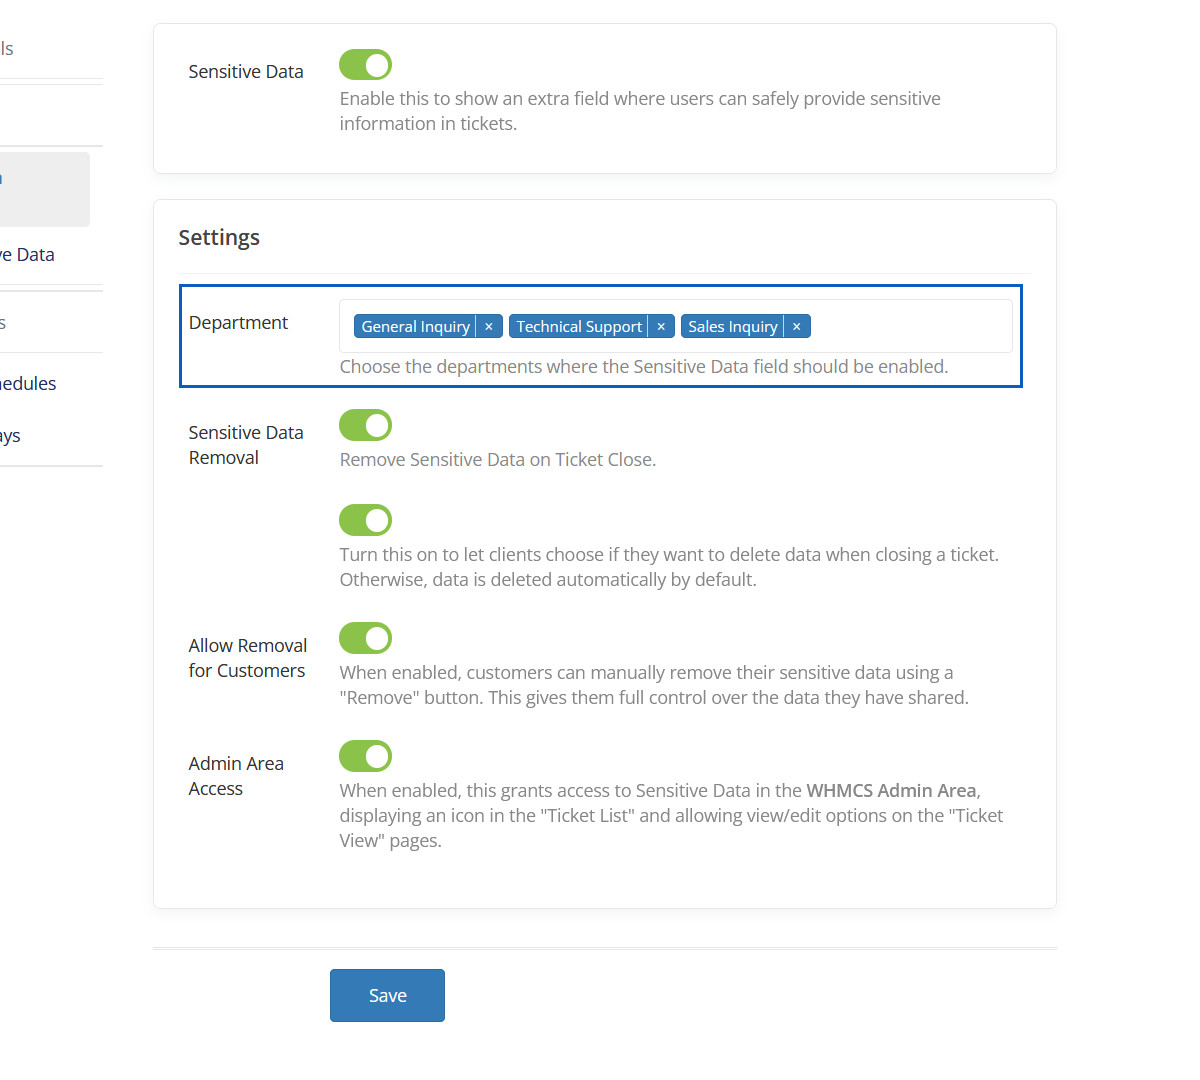Remove the General Inquiry department tag
This screenshot has width=1200, height=1080.
(x=489, y=327)
